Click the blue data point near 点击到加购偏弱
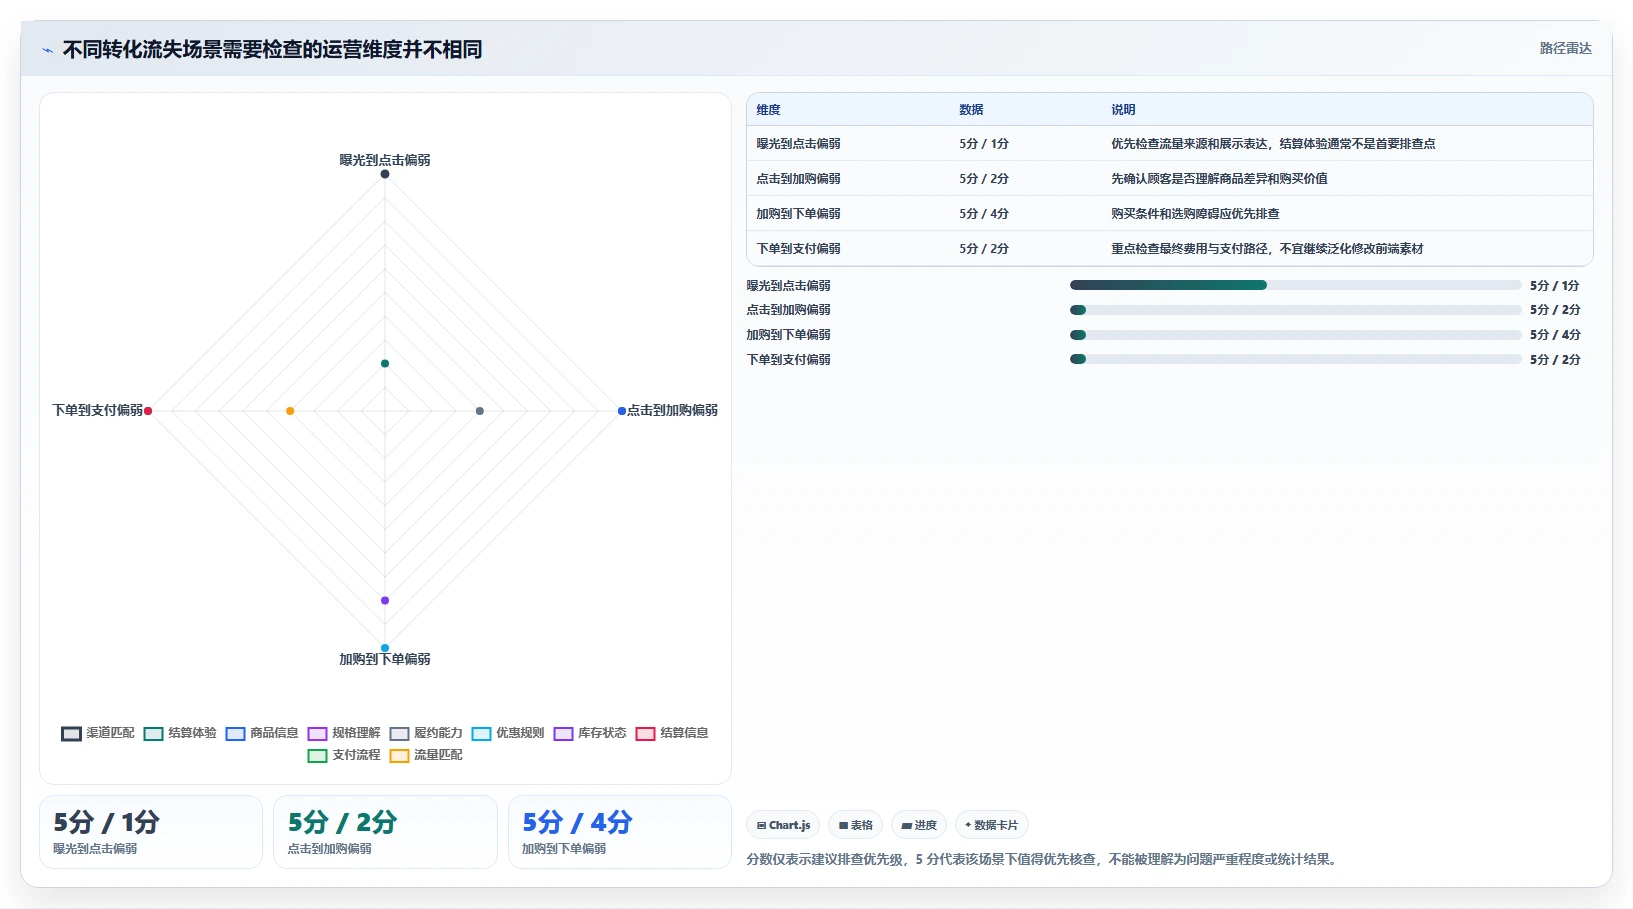The height and width of the screenshot is (909, 1633). point(622,411)
